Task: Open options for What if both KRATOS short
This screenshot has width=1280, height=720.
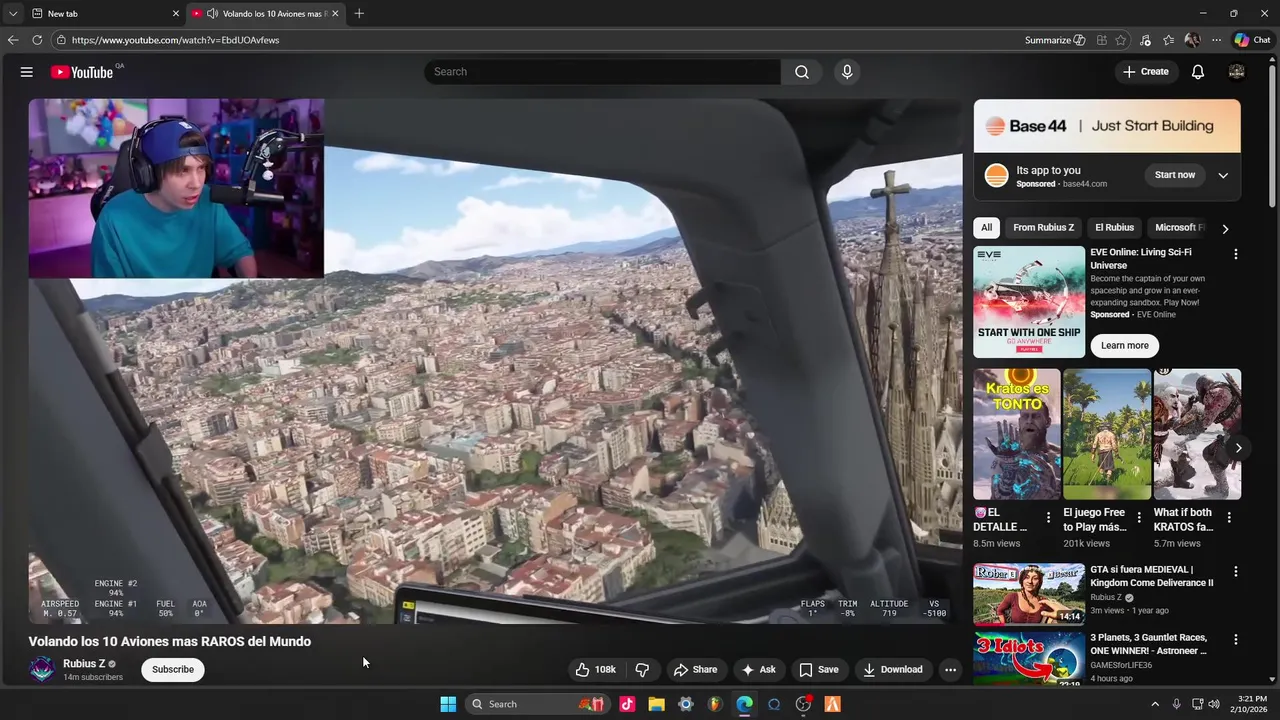Action: pos(1228,517)
